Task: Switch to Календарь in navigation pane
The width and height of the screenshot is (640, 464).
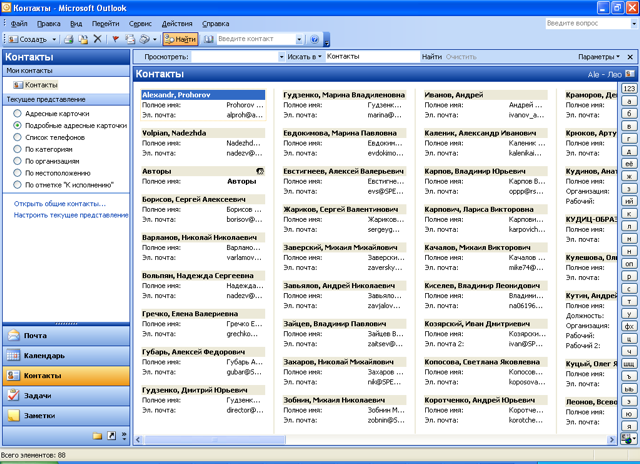Action: [x=66, y=356]
